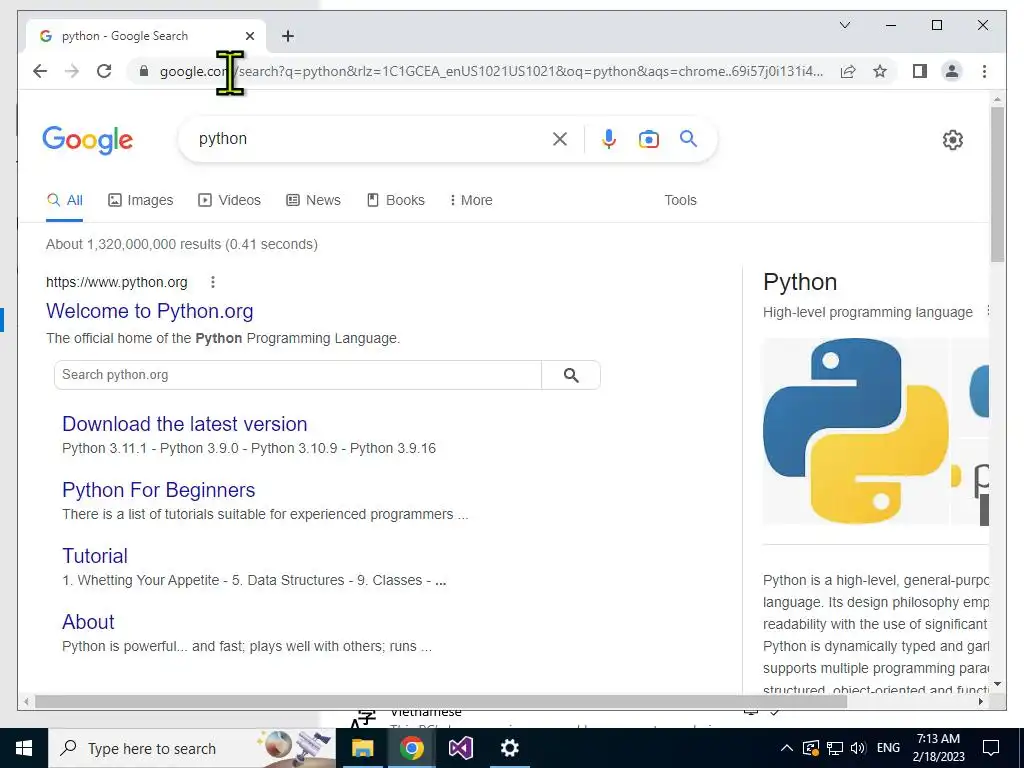
Task: Open Python For Beginners link
Action: (x=159, y=490)
